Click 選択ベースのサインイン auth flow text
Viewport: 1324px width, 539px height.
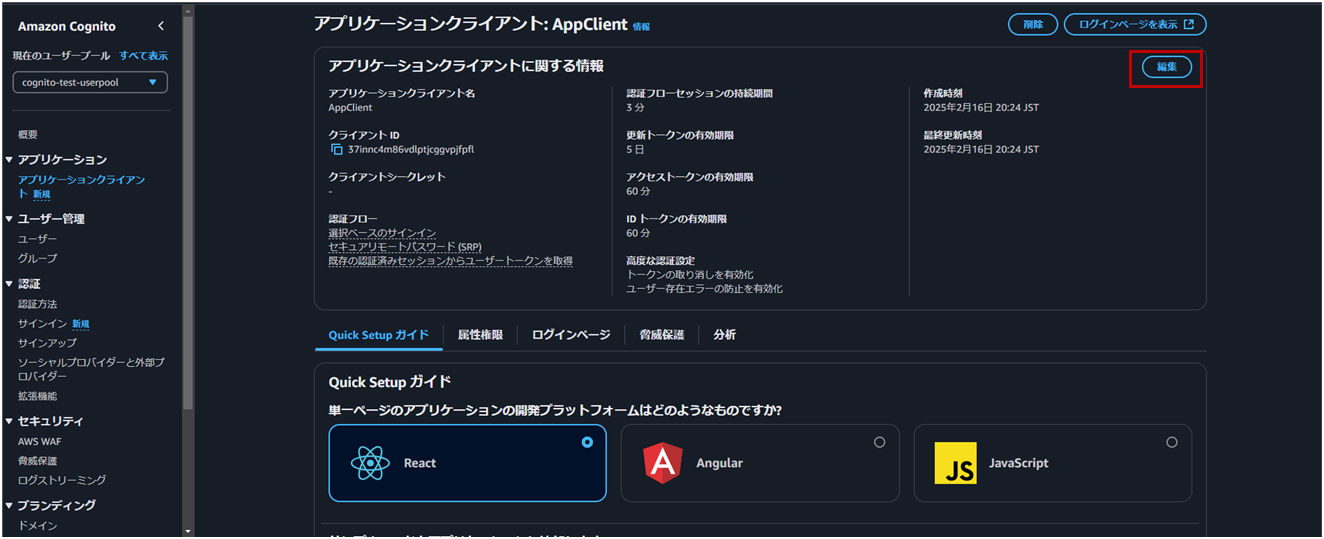[382, 233]
